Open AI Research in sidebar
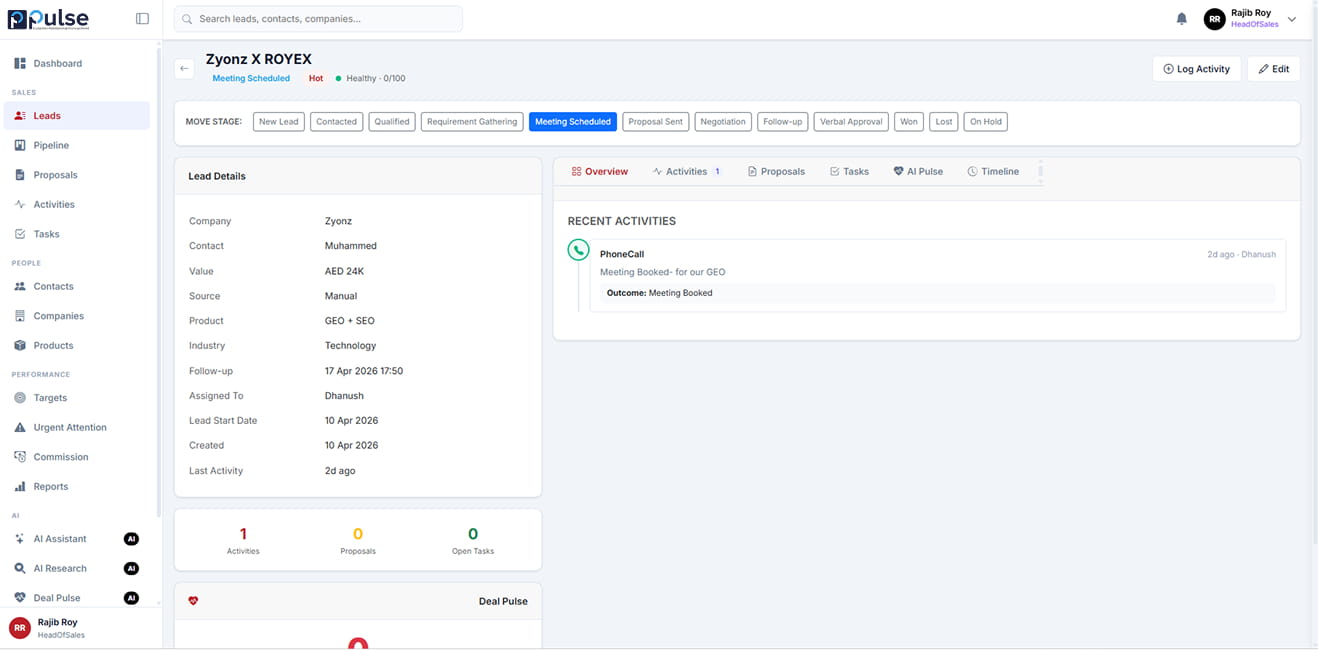Viewport: 1318px width, 650px height. [59, 568]
